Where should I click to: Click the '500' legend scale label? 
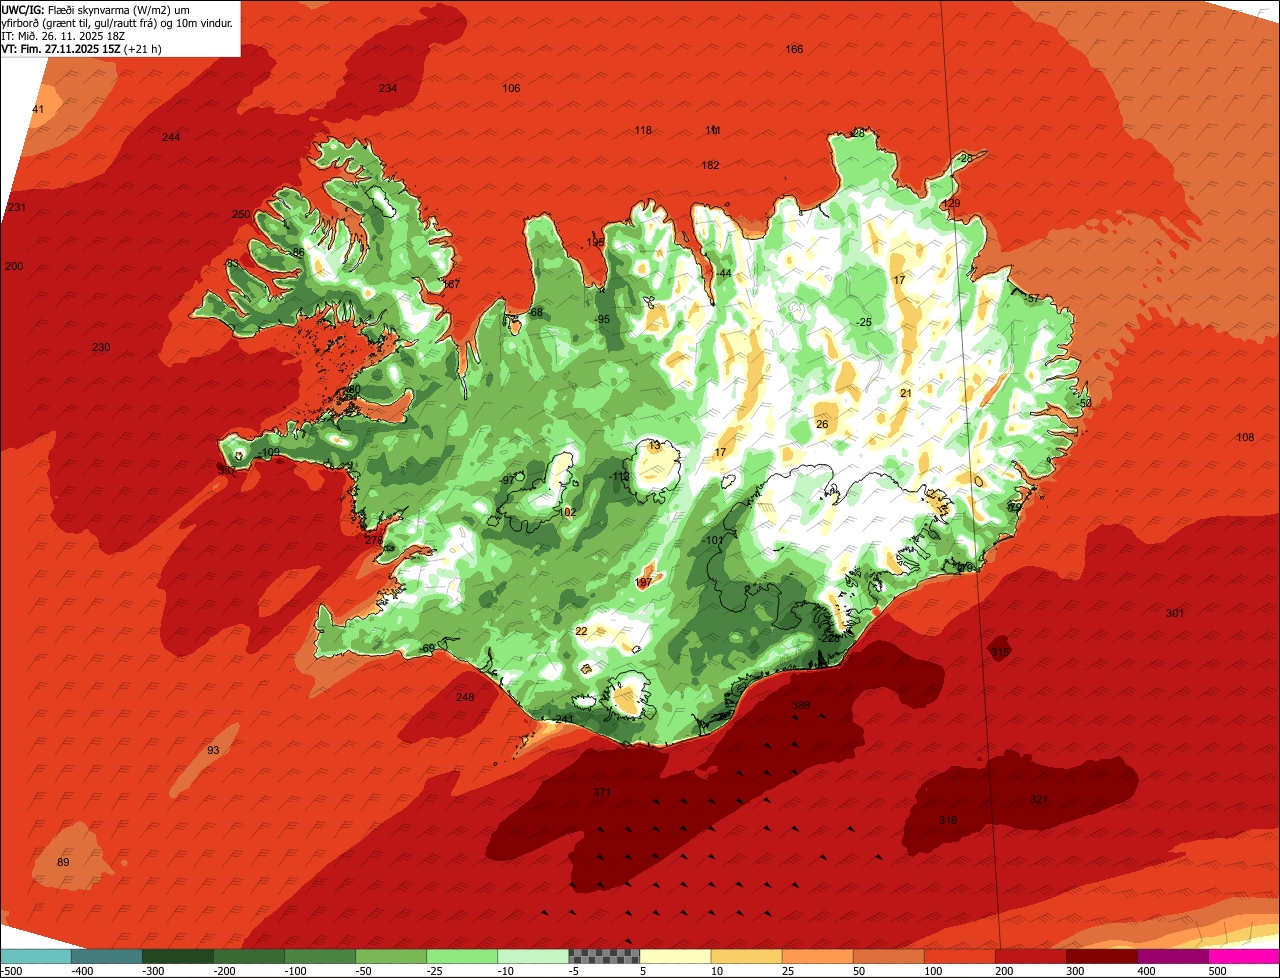[x=1217, y=971]
